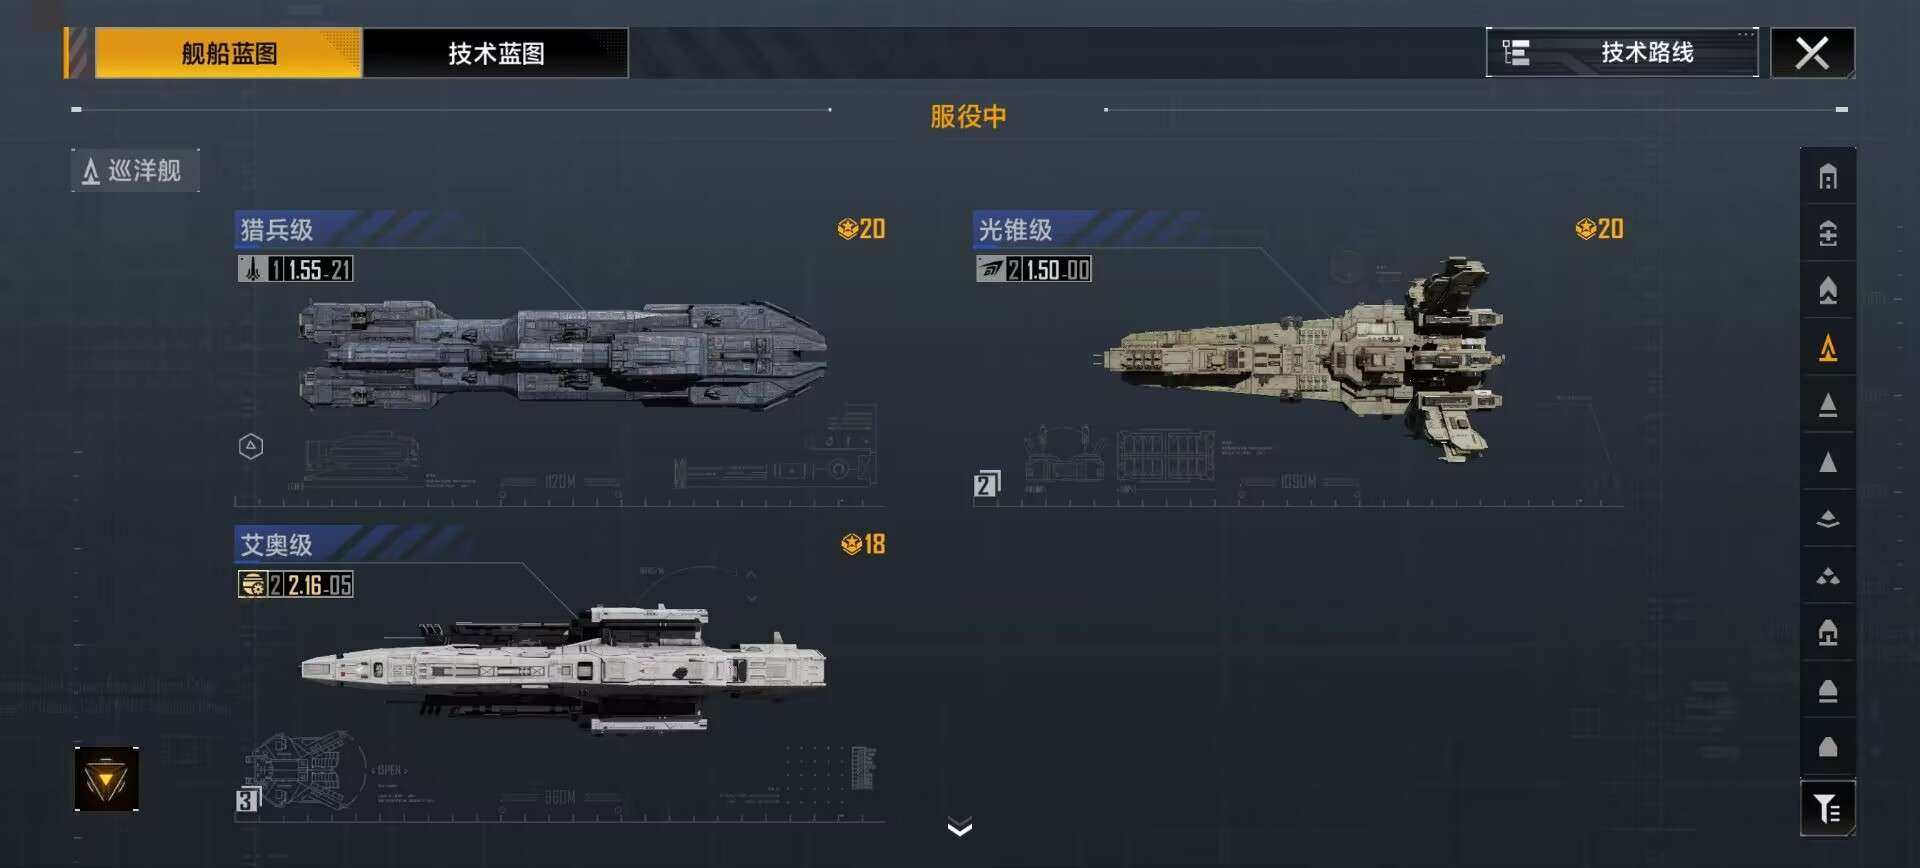Expand the list with the bottom chevron

pyautogui.click(x=960, y=827)
